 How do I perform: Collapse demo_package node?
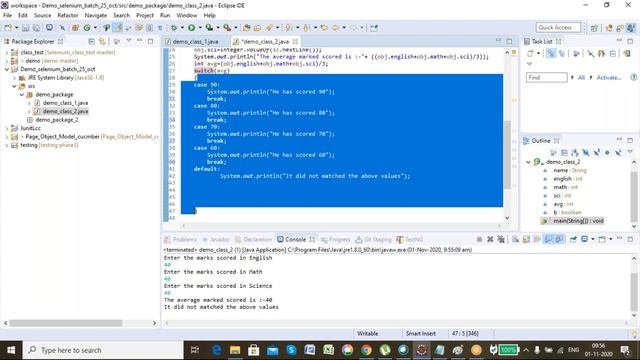(x=22, y=95)
